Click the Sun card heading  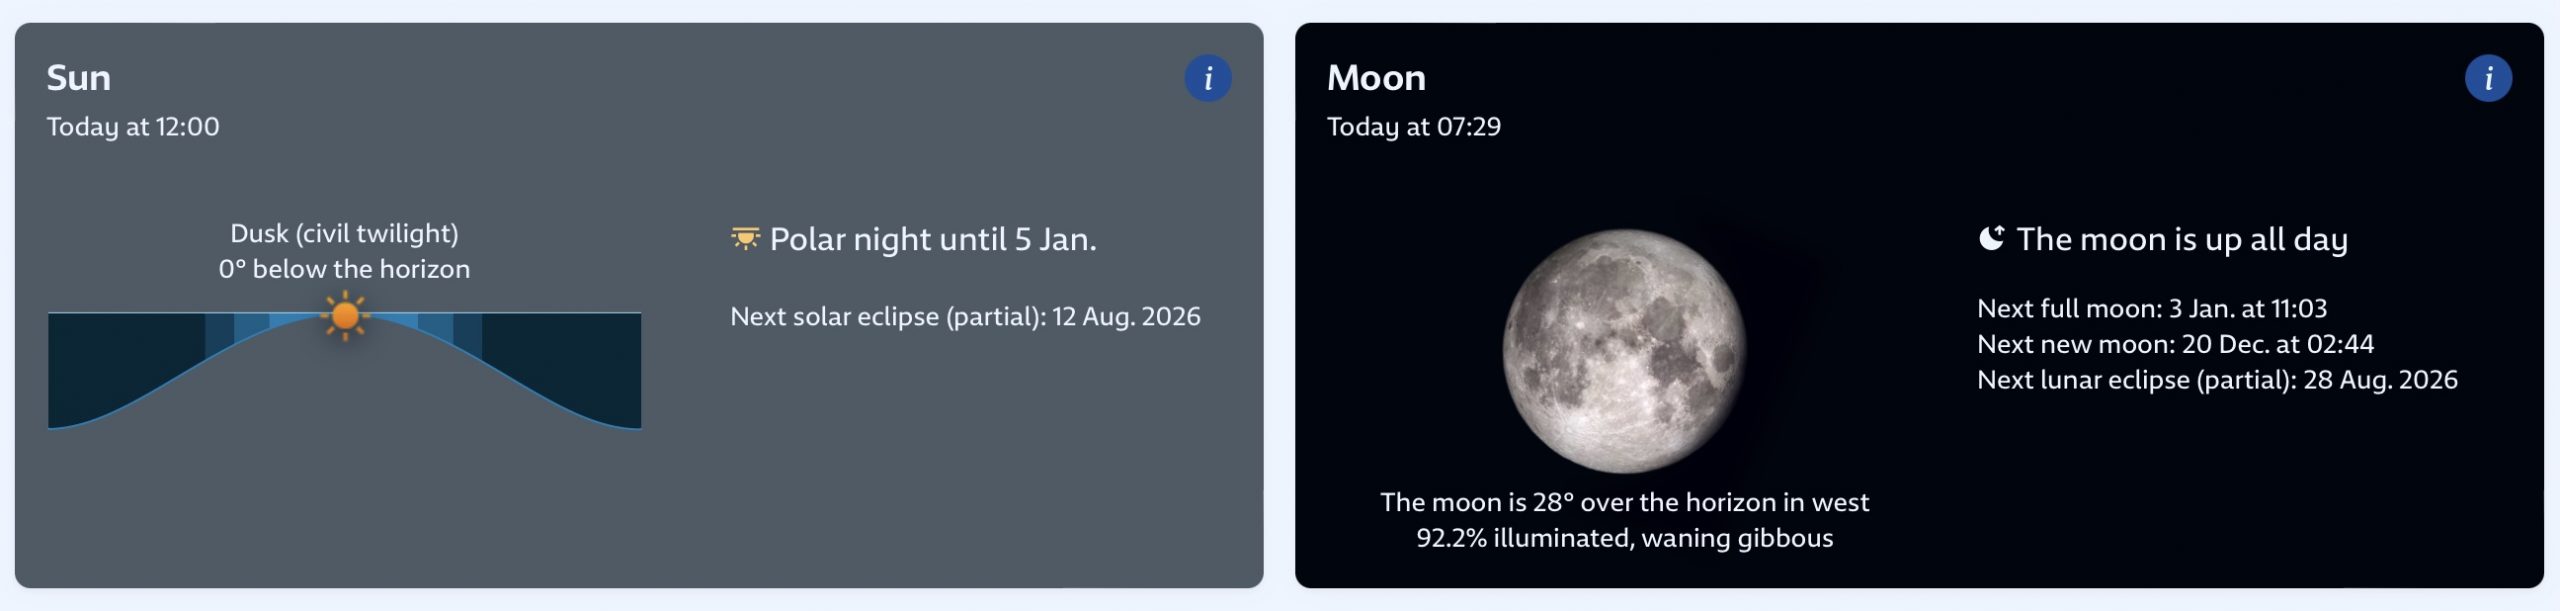78,78
